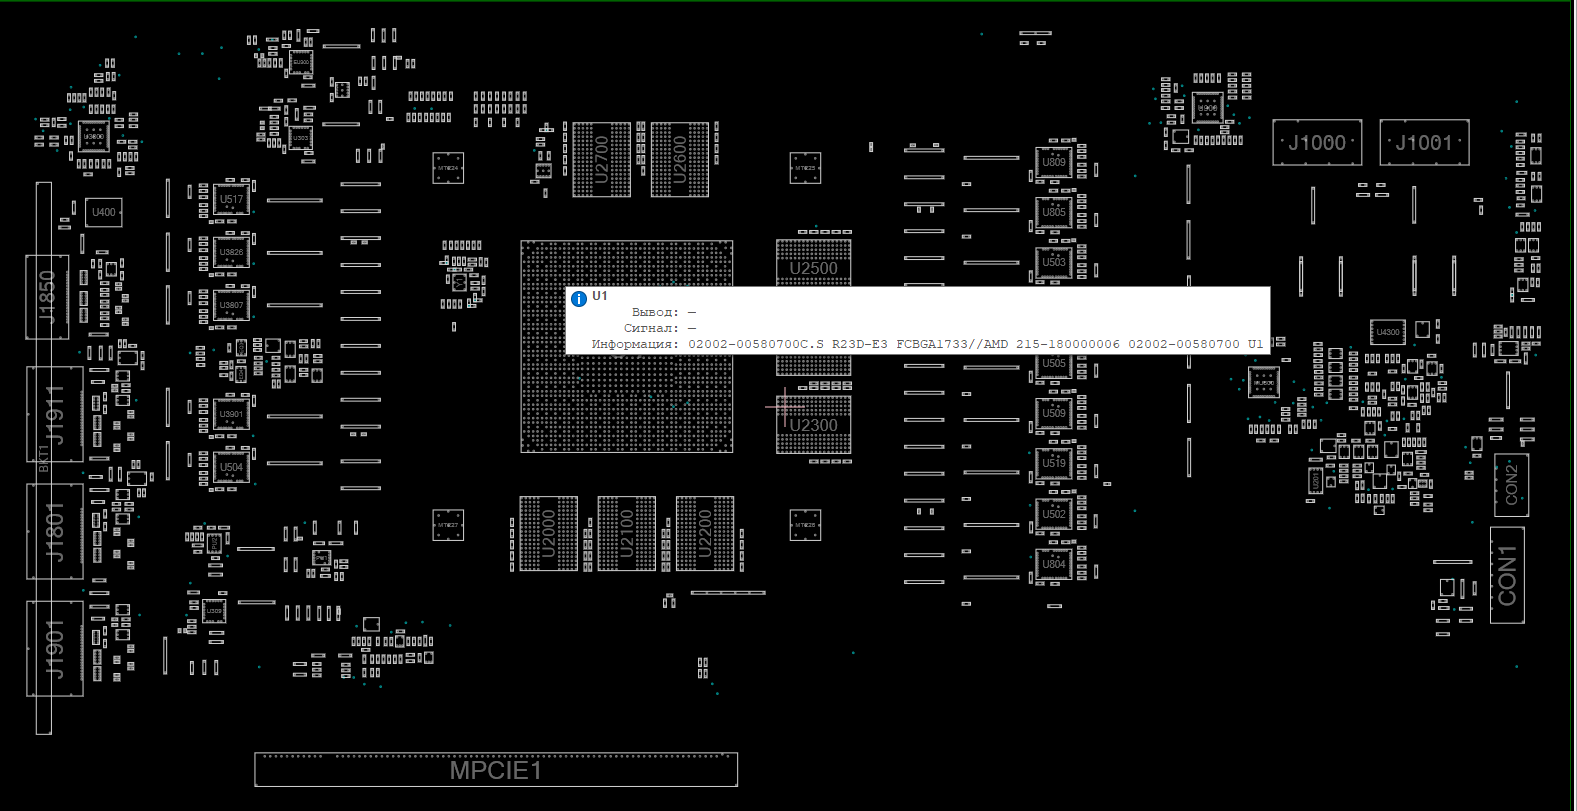Select power stage U809
This screenshot has width=1577, height=811.
tap(1054, 162)
